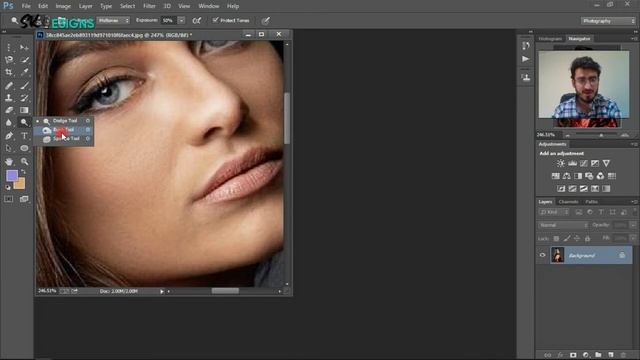This screenshot has height=360, width=640.
Task: Add an Exposure adjustment
Action: point(595,163)
